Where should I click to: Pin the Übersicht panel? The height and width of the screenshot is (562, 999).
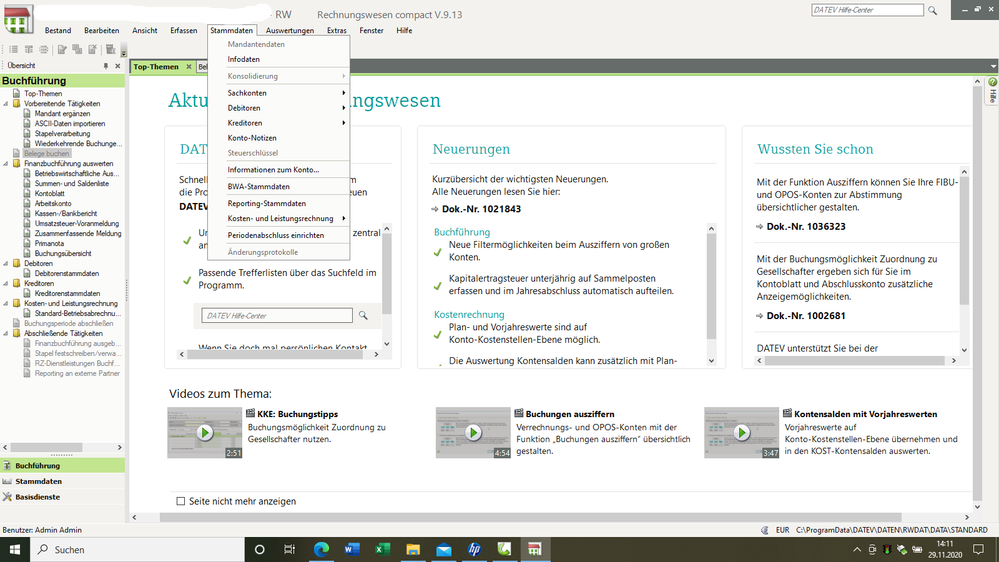point(106,66)
